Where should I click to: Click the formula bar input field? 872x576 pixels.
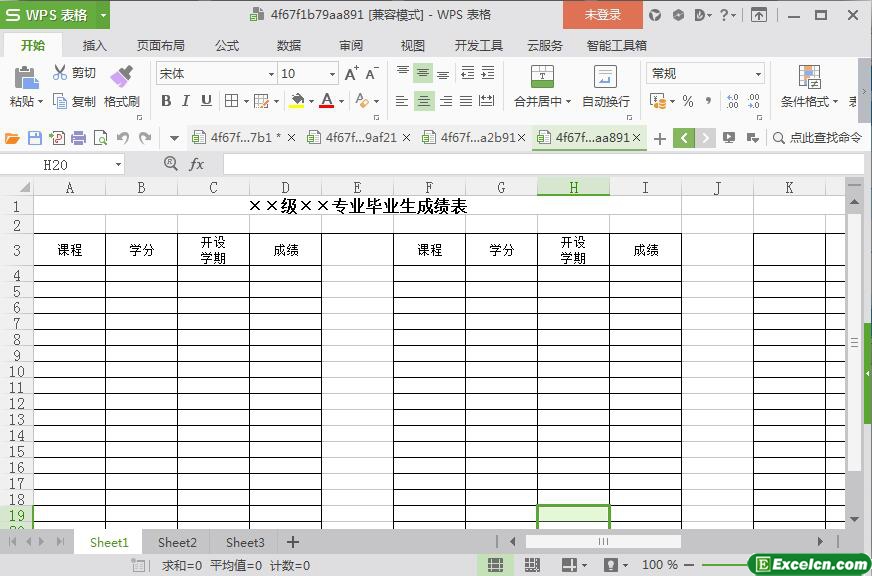coord(543,165)
